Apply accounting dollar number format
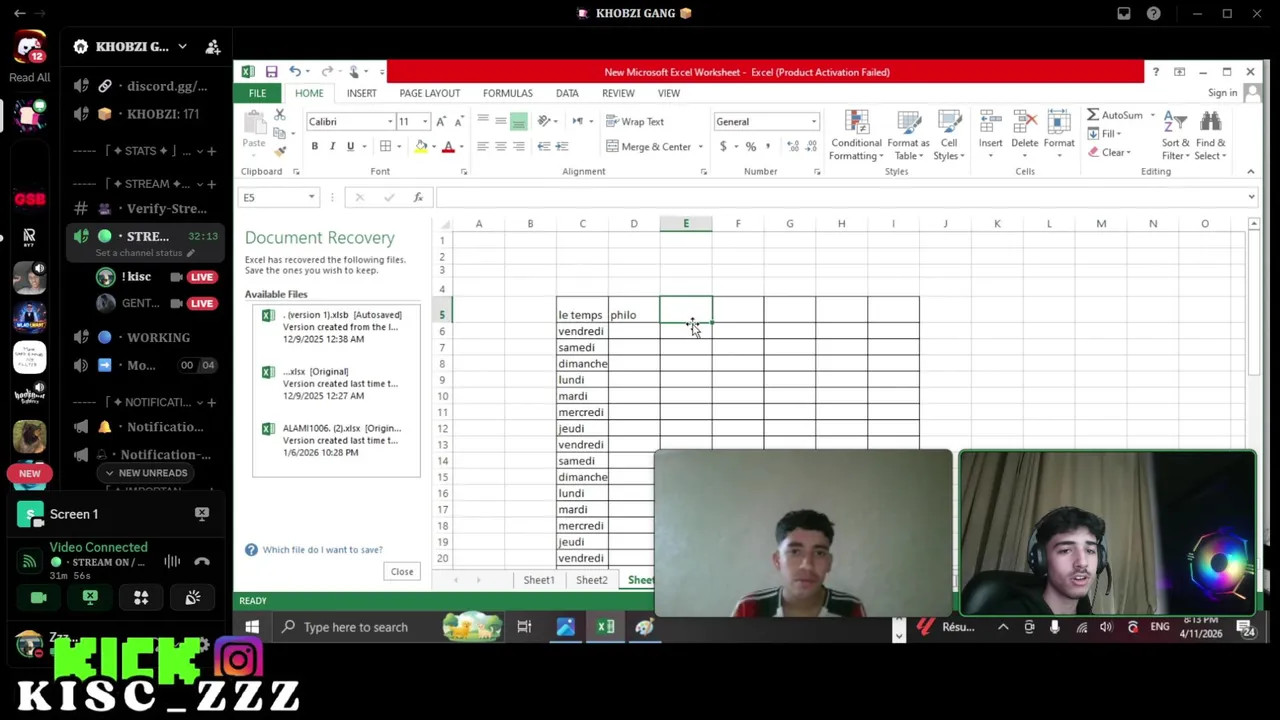The image size is (1280, 720). pyautogui.click(x=723, y=146)
